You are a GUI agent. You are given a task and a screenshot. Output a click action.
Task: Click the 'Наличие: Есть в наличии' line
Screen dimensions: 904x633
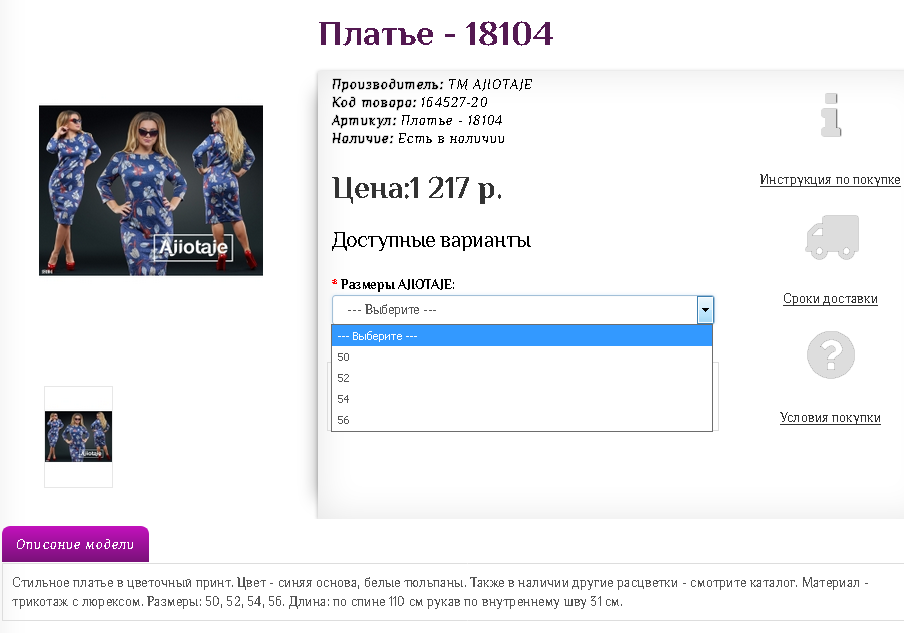pyautogui.click(x=418, y=138)
